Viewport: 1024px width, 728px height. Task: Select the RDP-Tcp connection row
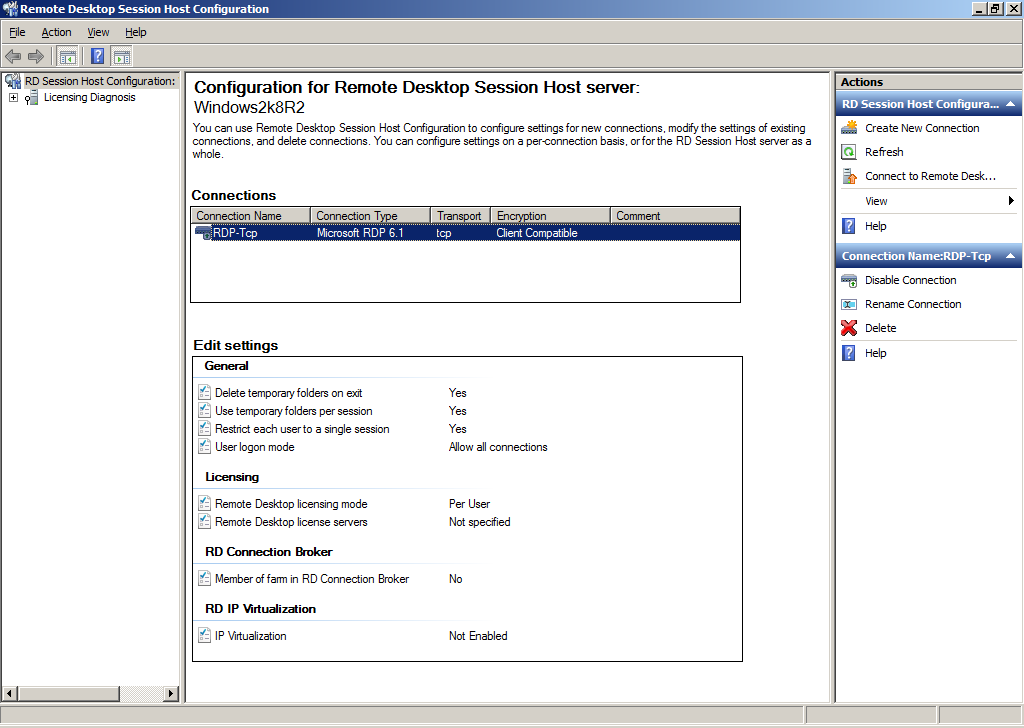tap(235, 233)
